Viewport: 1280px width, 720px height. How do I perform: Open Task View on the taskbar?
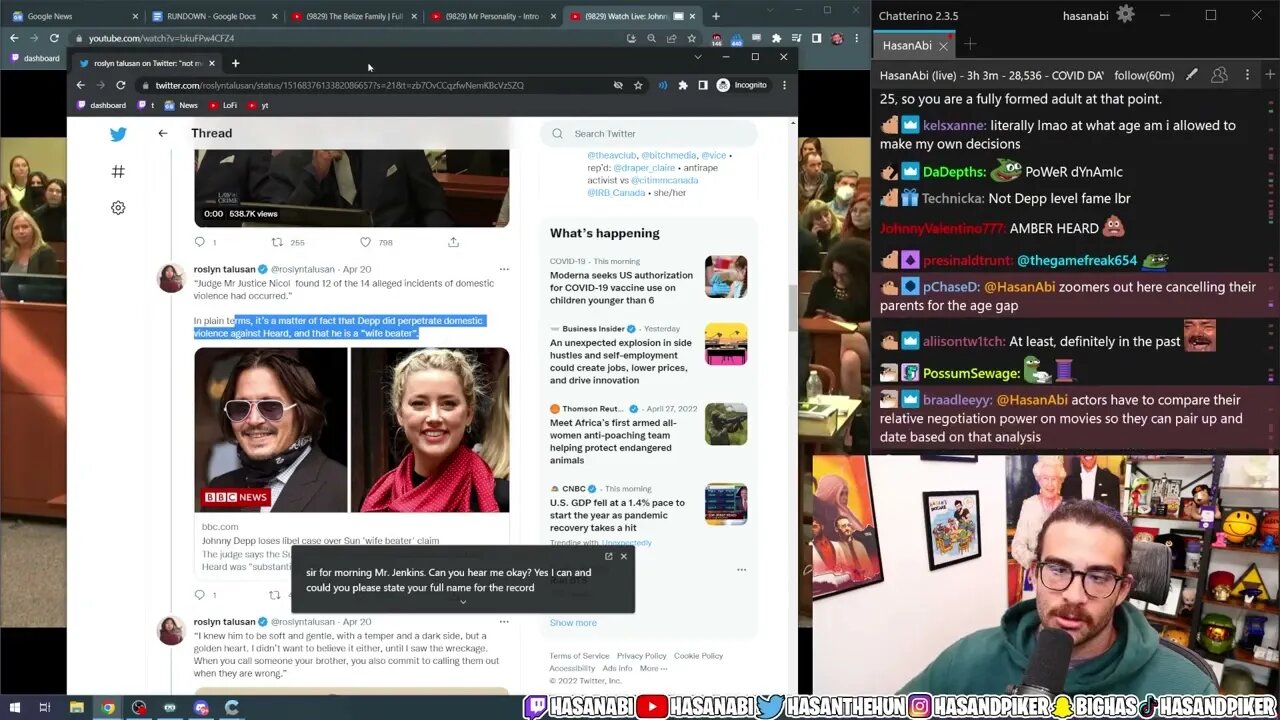click(x=45, y=708)
